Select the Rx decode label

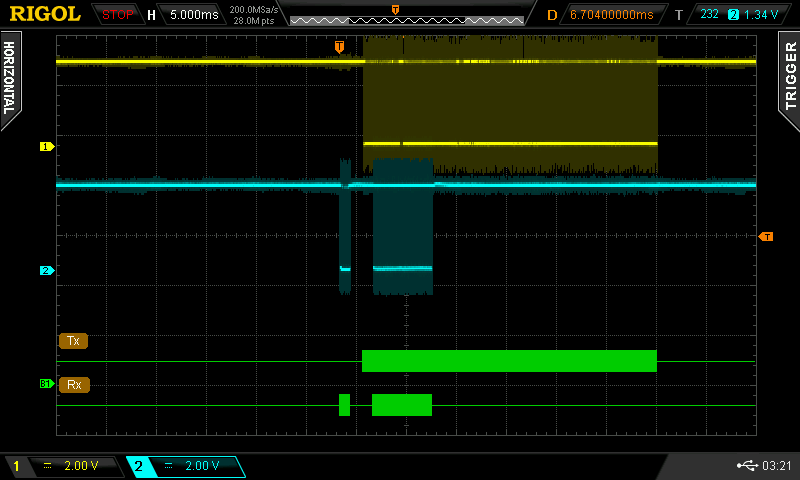[x=73, y=384]
